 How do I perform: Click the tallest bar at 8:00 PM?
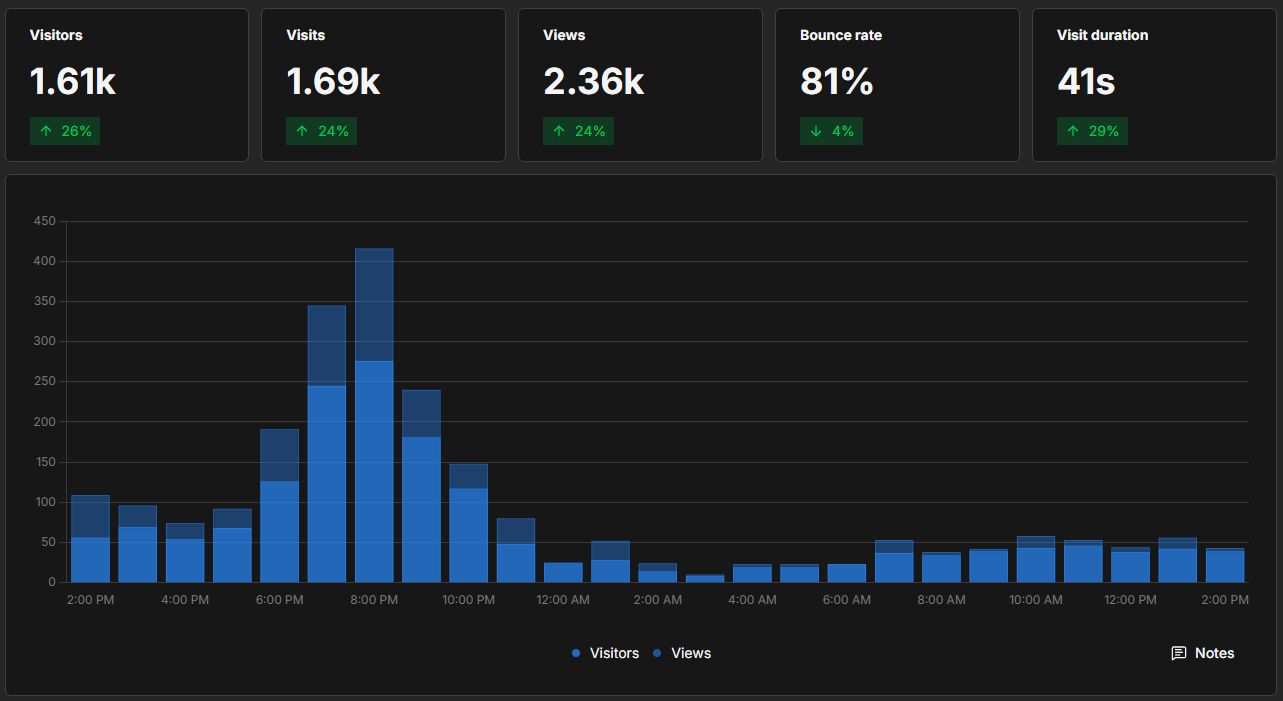coord(374,415)
